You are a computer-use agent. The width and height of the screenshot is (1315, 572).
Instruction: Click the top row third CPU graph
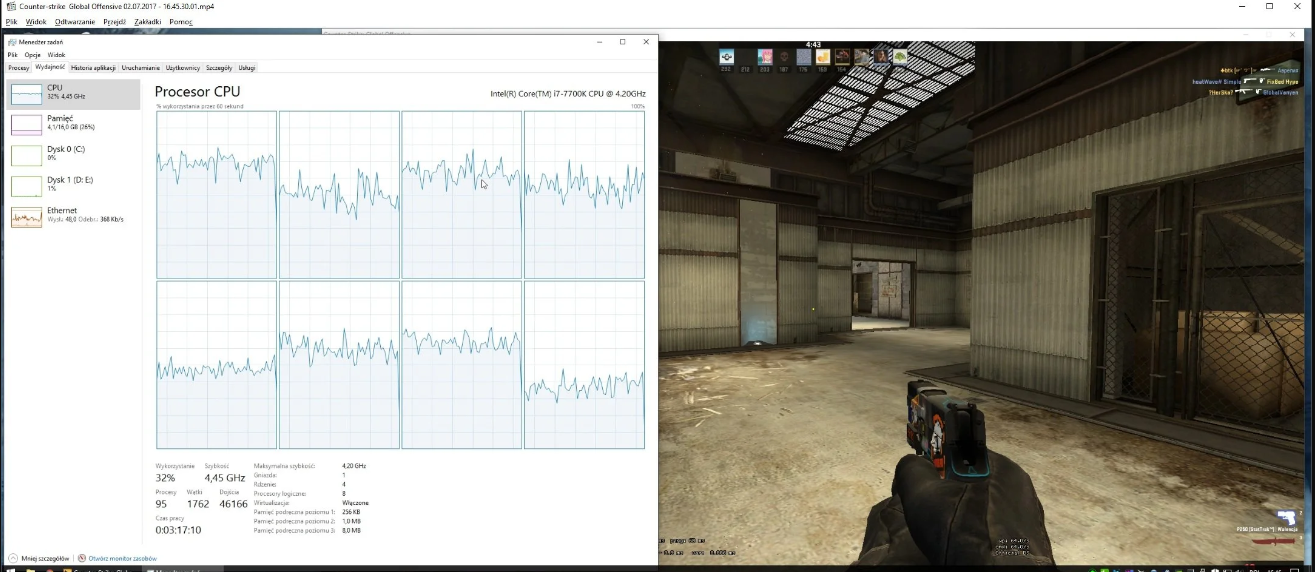coord(461,195)
